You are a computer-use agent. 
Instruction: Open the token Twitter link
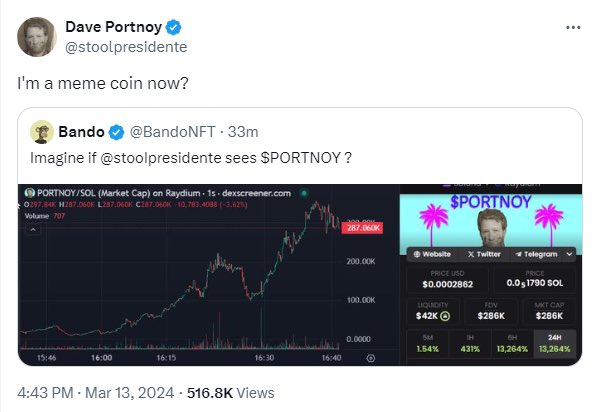coord(484,254)
